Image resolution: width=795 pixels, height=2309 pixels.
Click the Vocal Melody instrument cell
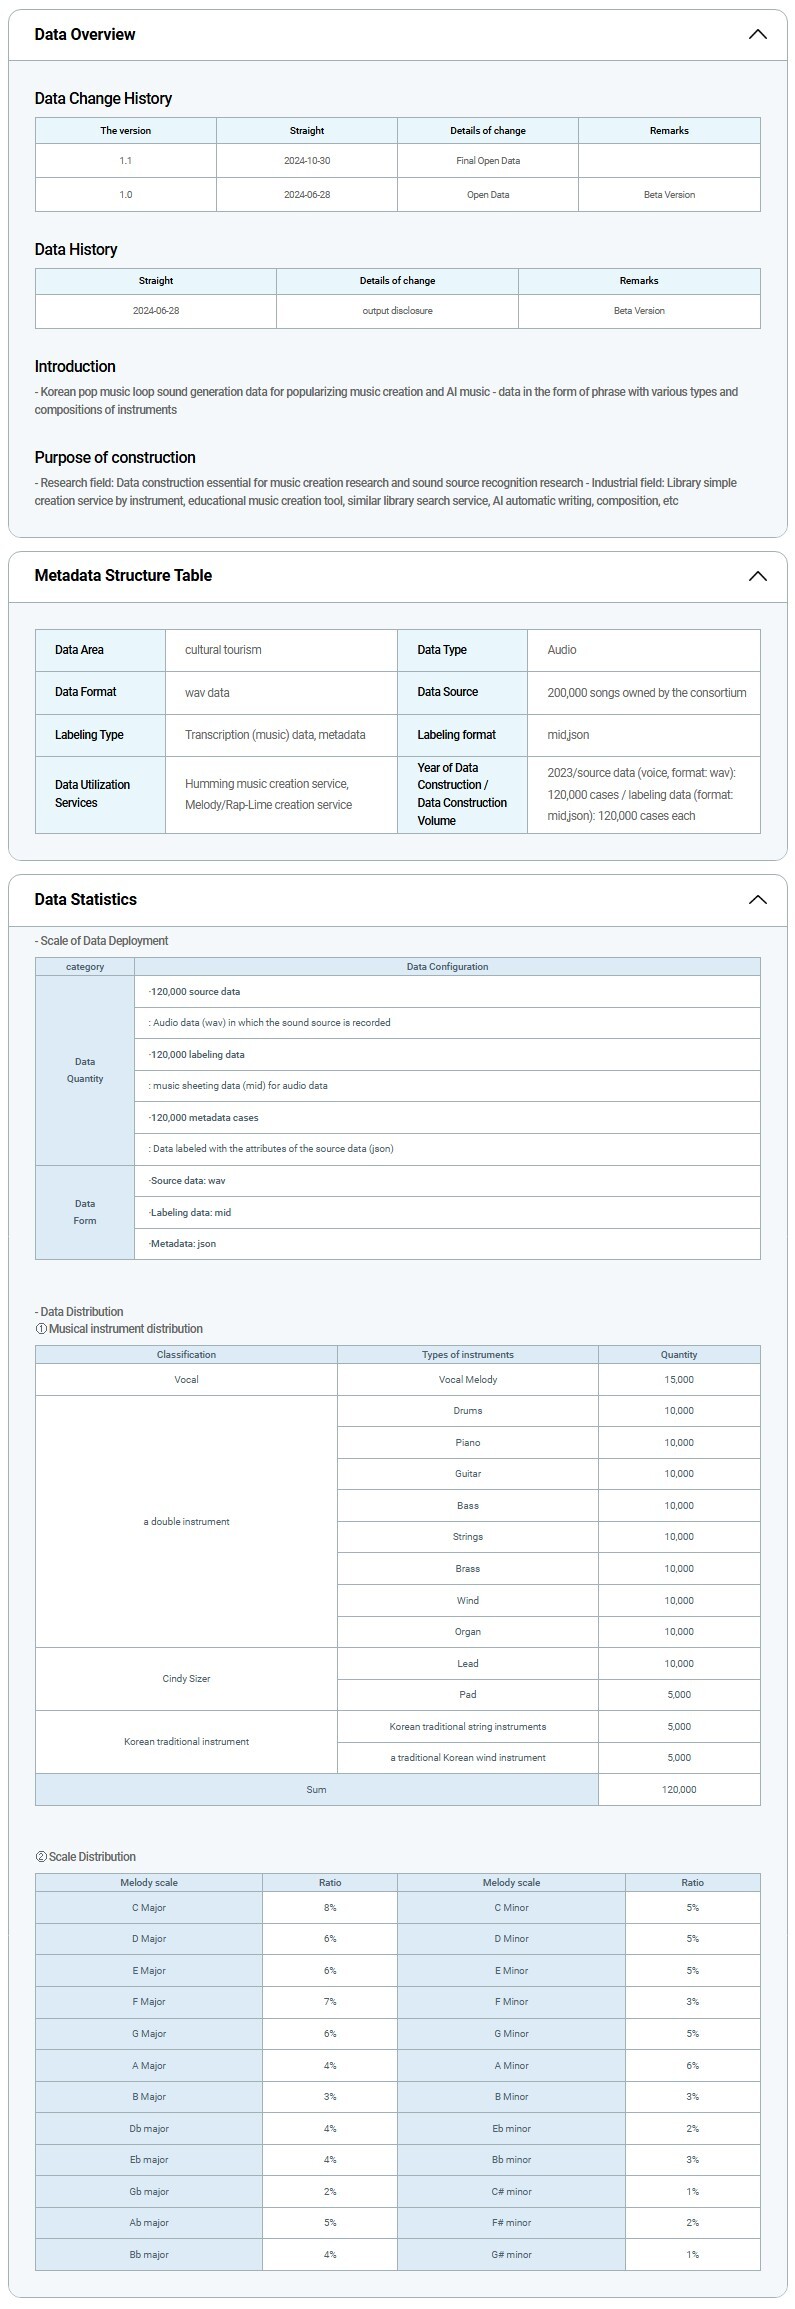click(467, 1380)
